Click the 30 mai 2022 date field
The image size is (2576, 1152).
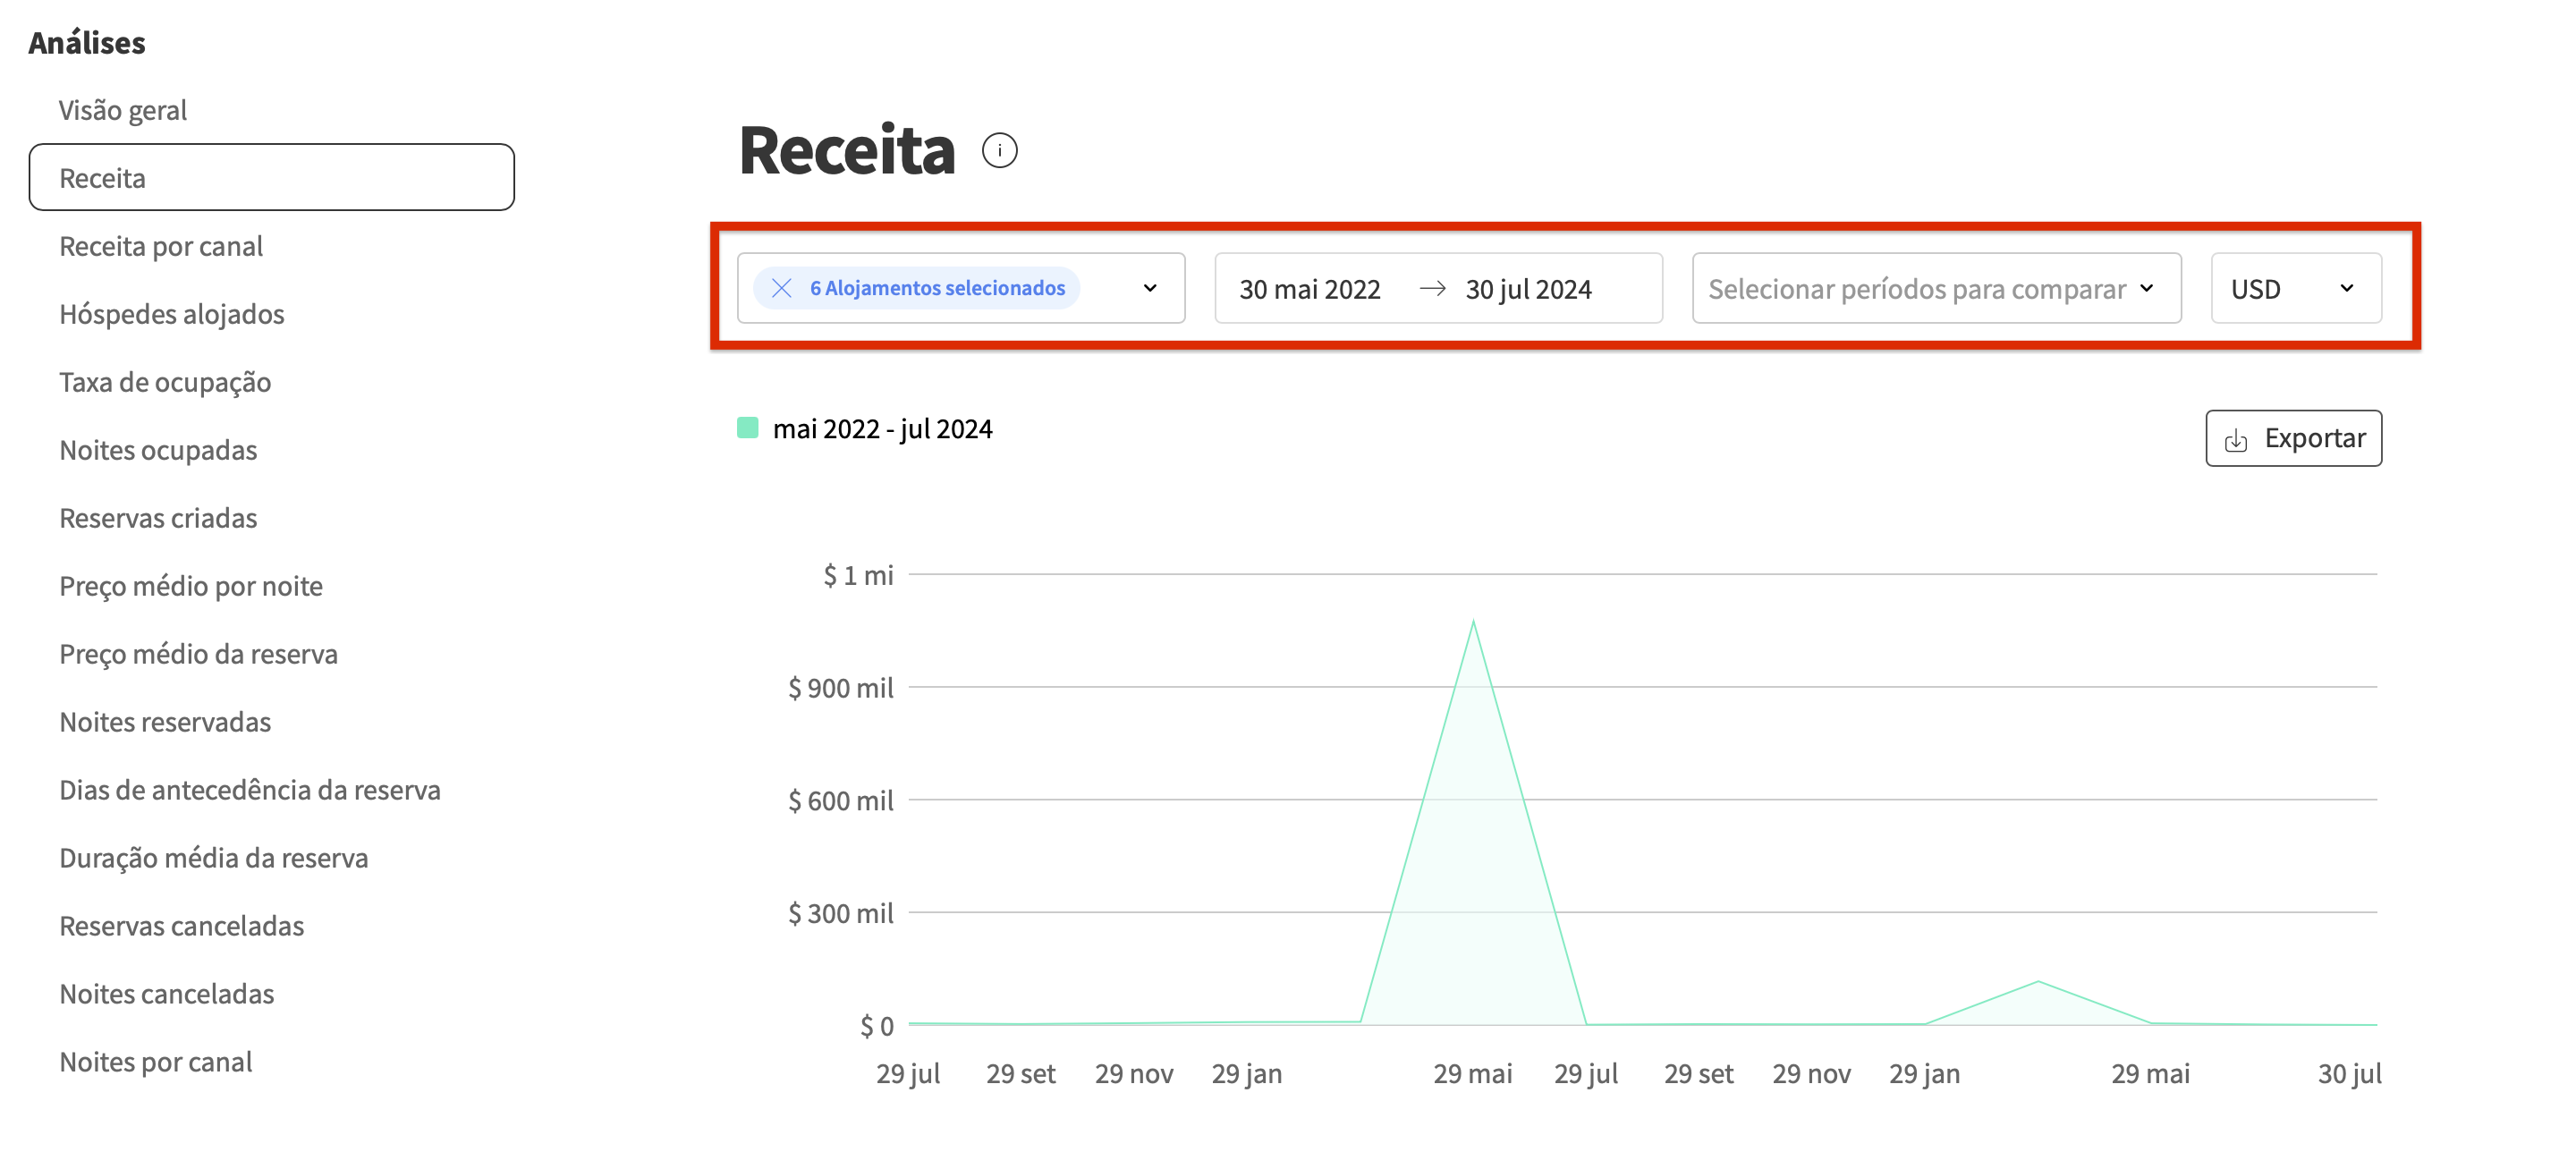pyautogui.click(x=1309, y=288)
